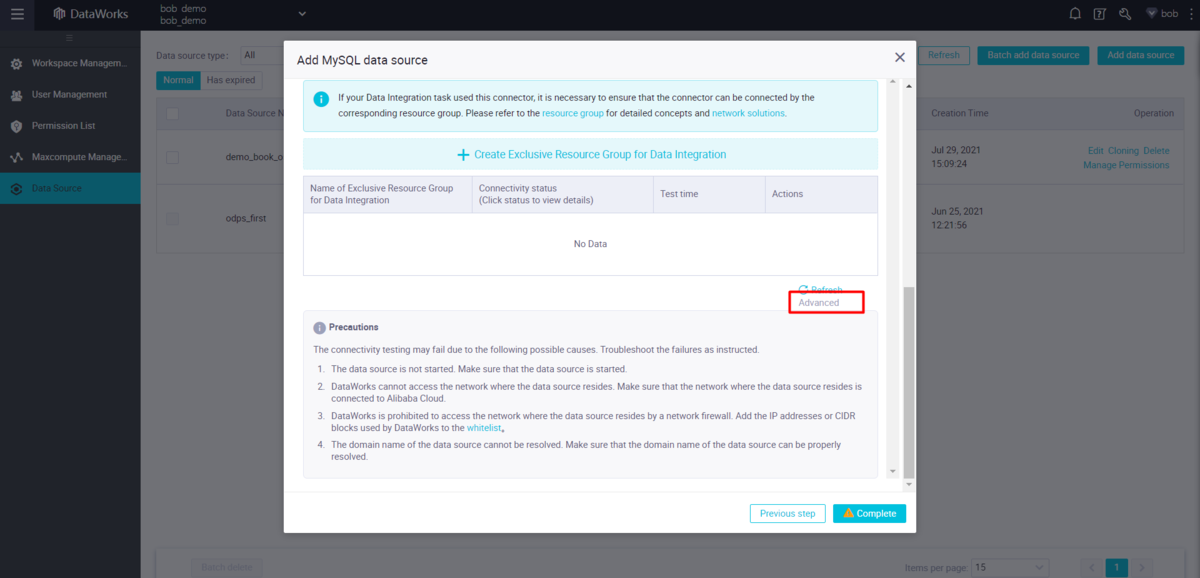Open the wrench settings icon
Screen dimensions: 1200x578
(x=1125, y=14)
